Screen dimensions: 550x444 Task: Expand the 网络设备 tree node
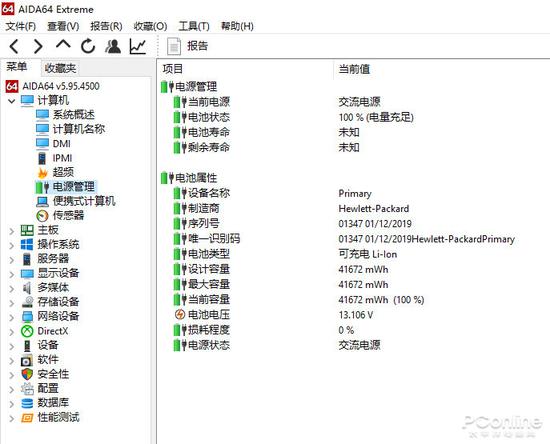pyautogui.click(x=12, y=317)
